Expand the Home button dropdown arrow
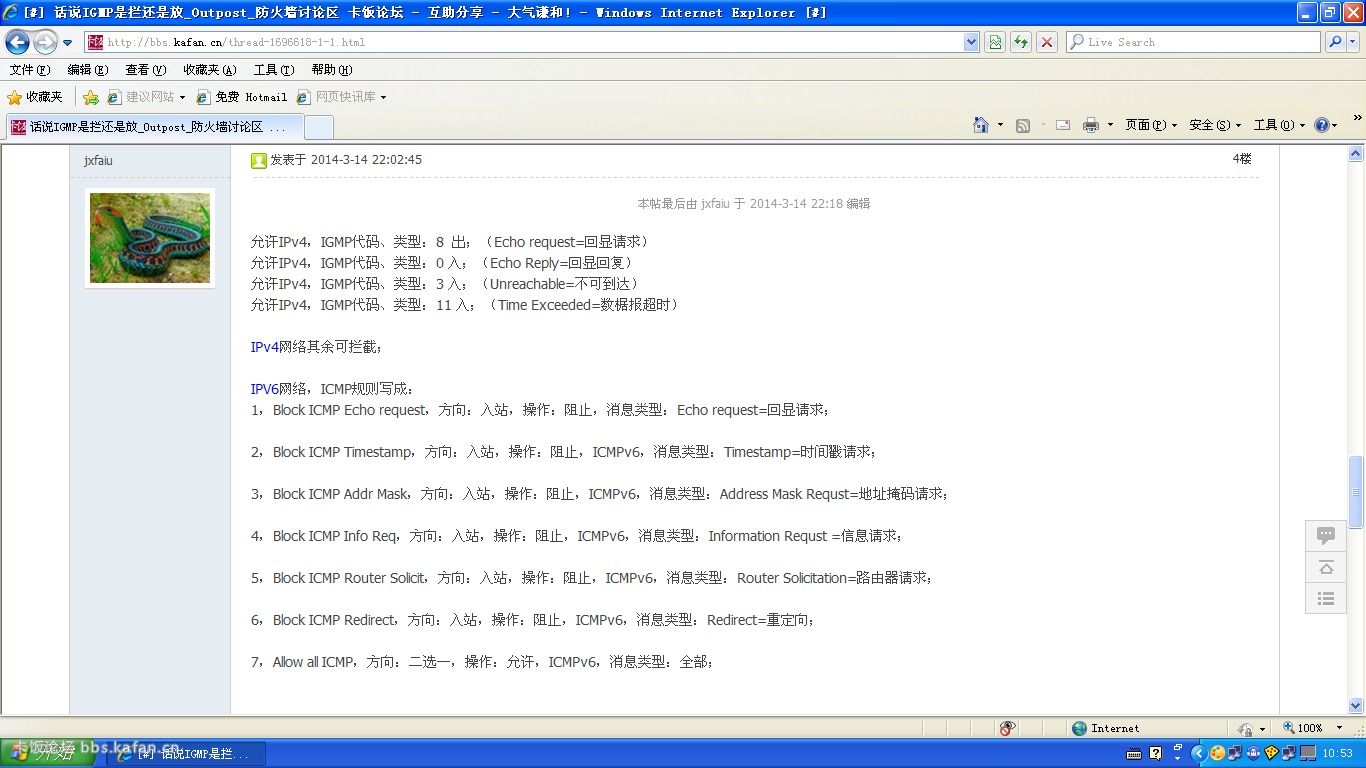This screenshot has width=1366, height=768. pyautogui.click(x=1001, y=125)
